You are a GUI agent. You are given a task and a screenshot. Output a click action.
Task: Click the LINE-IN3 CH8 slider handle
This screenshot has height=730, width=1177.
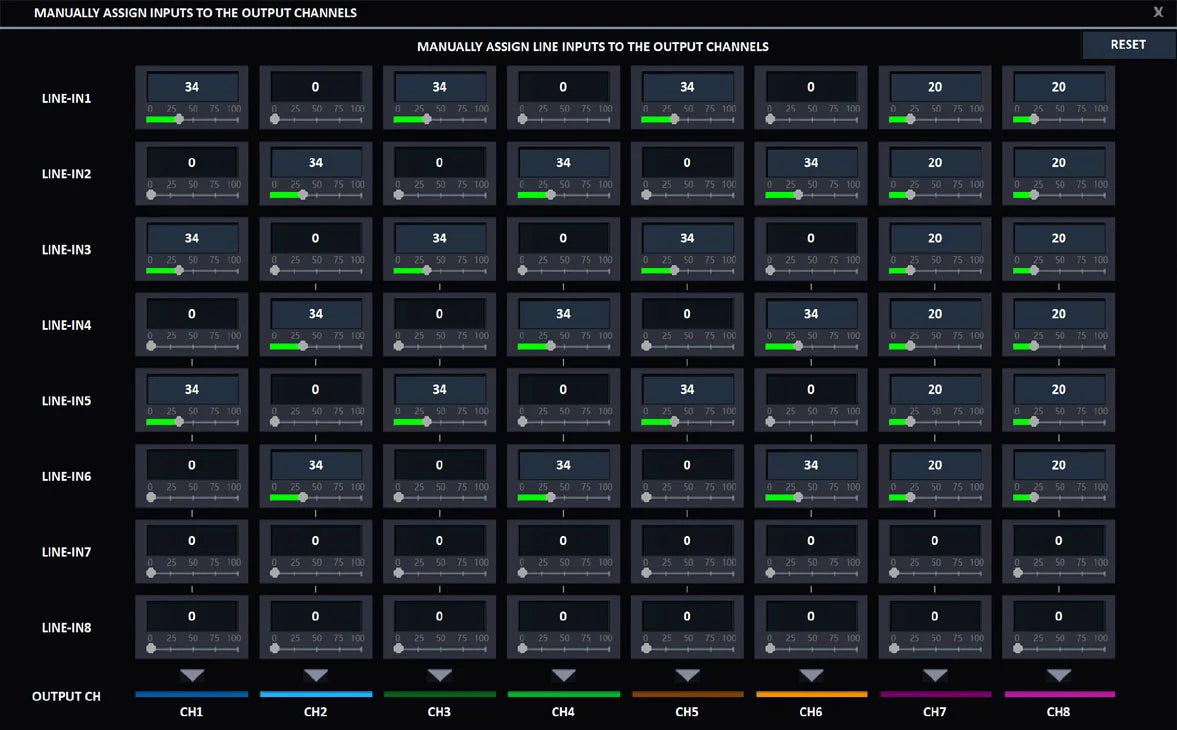coord(1034,270)
